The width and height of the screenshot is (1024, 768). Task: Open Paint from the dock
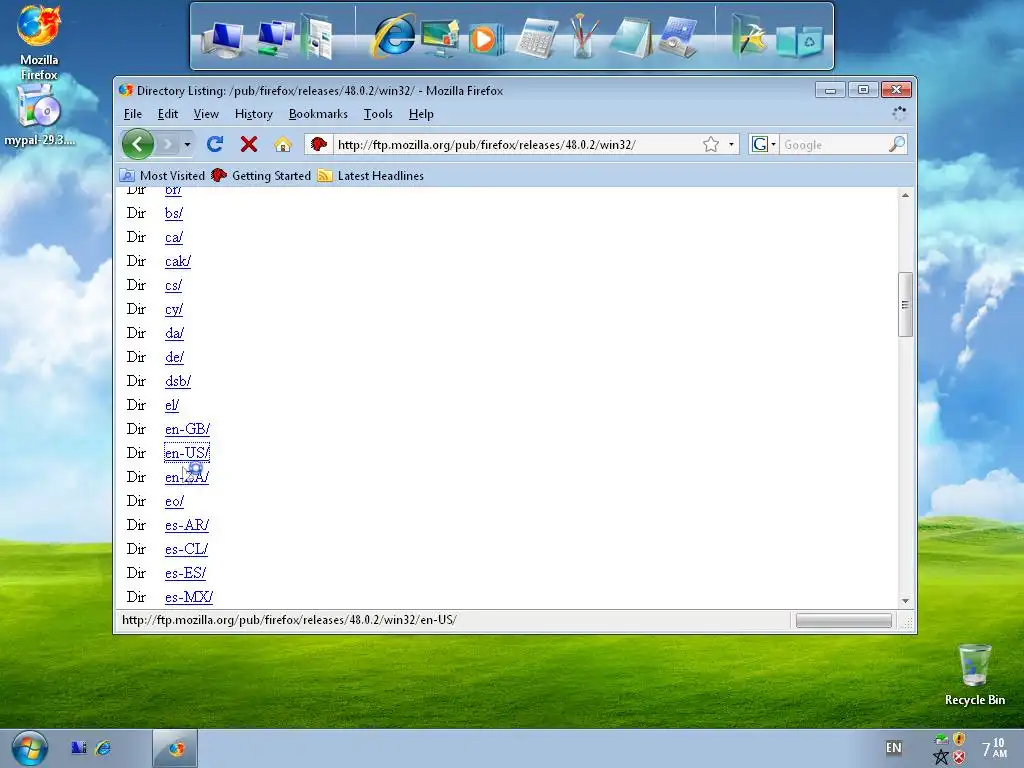click(x=584, y=37)
